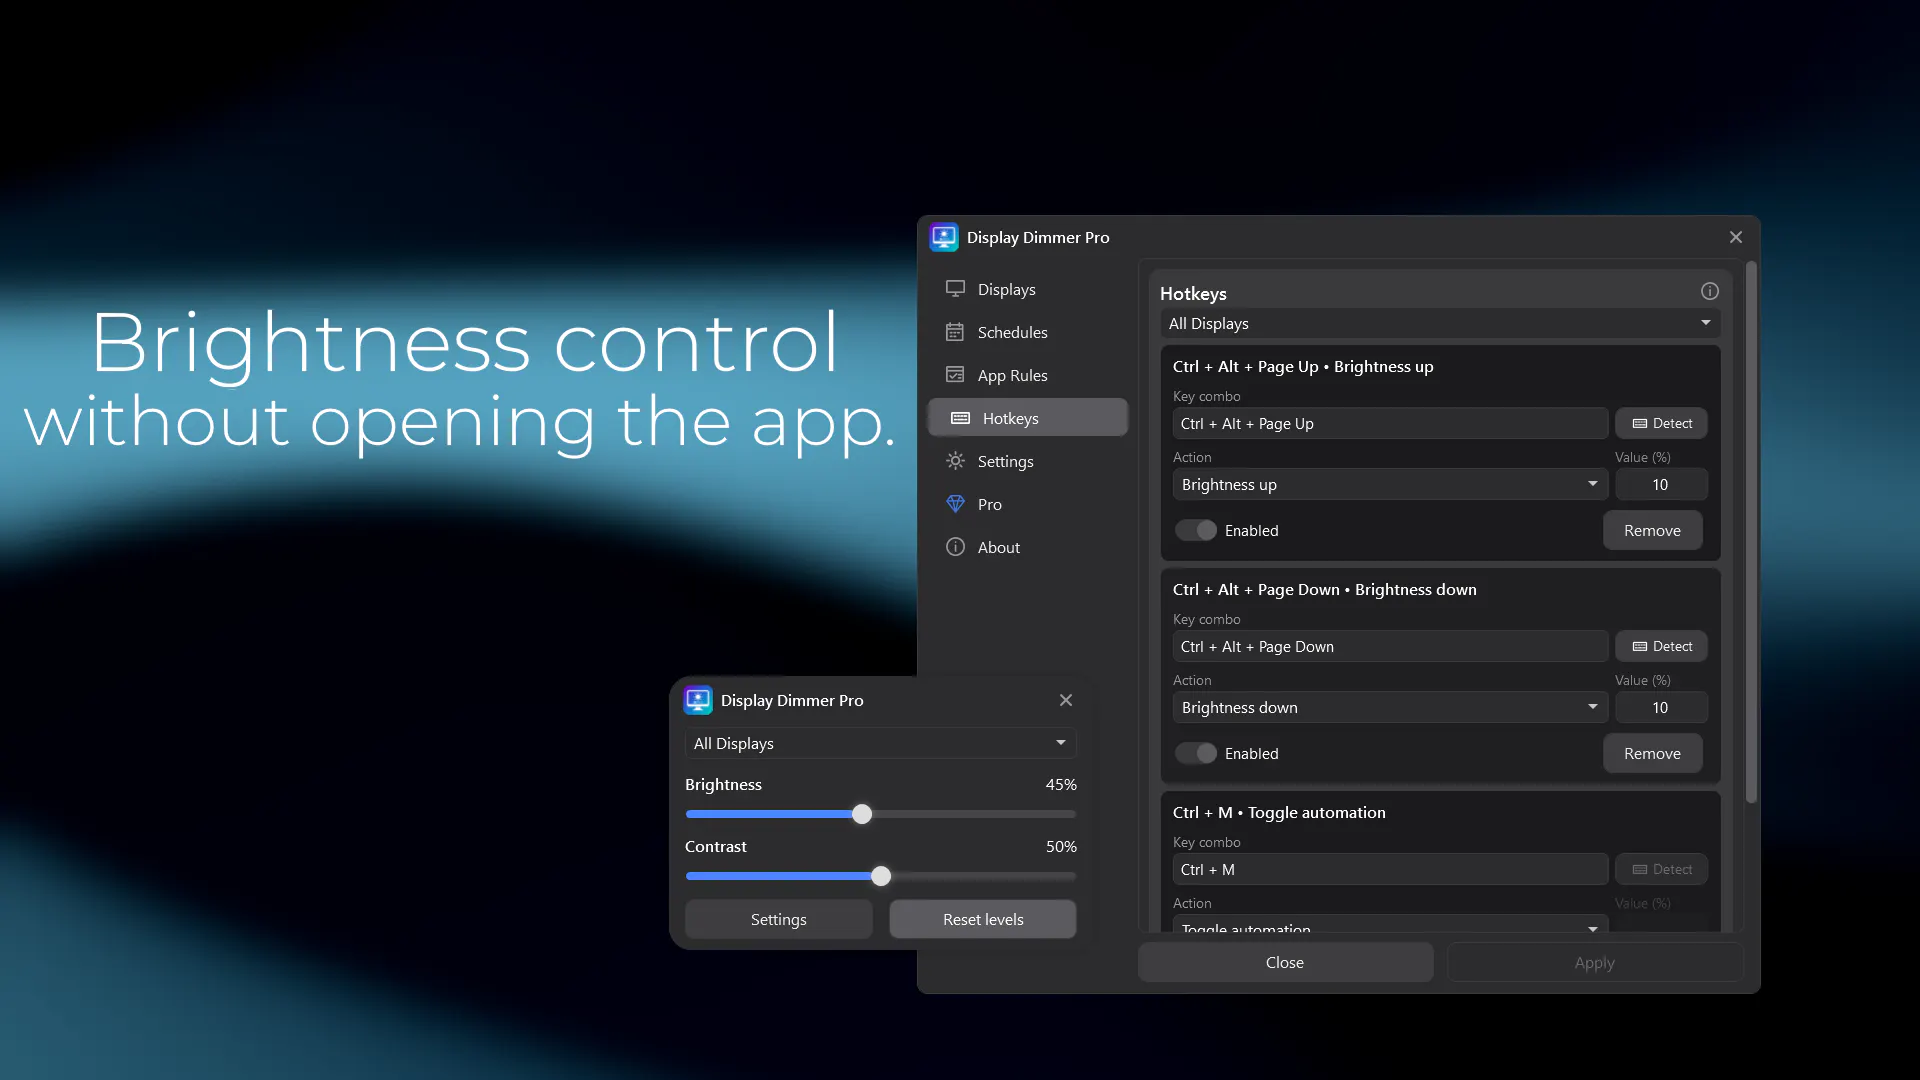Click the 'Ctrl + M • Toggle automation' heading
This screenshot has width=1920, height=1080.
click(x=1279, y=812)
